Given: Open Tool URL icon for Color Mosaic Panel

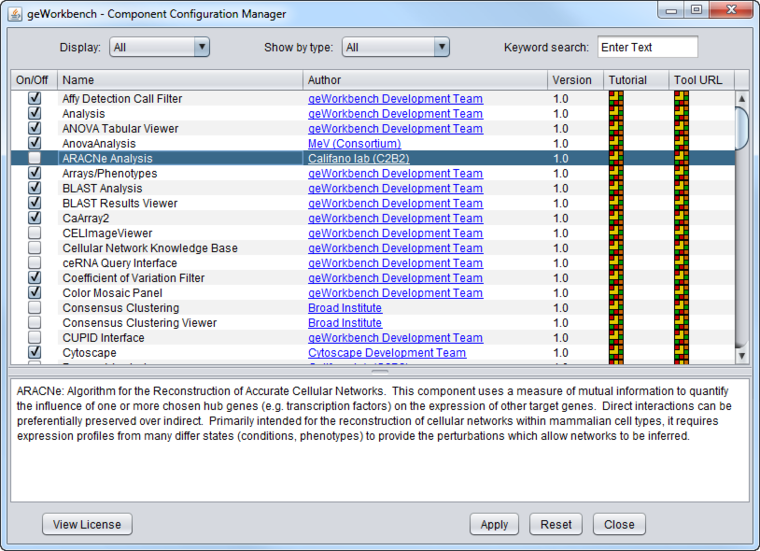Looking at the screenshot, I should [681, 293].
